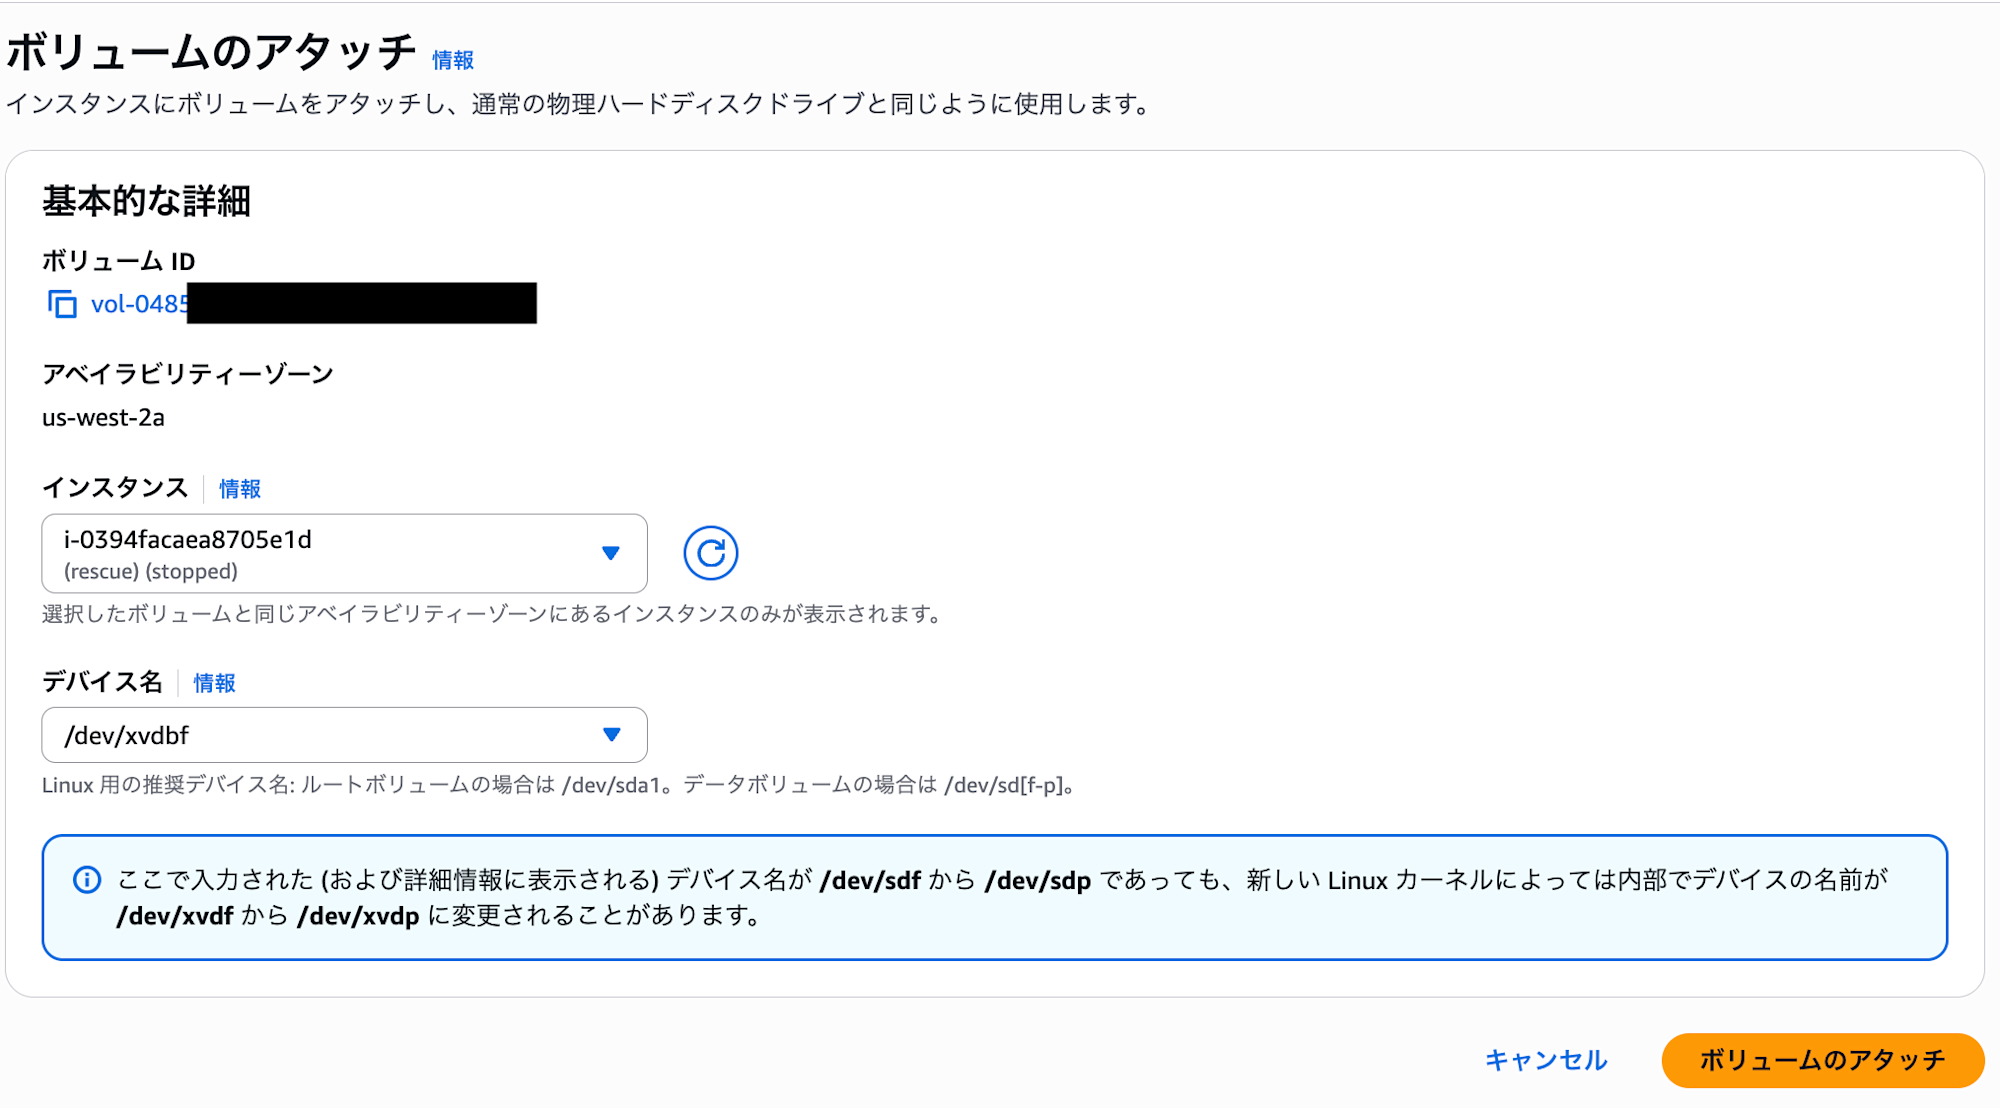Open the device name dropdown /dev/xvdbf
The height and width of the screenshot is (1108, 2000).
pos(344,735)
